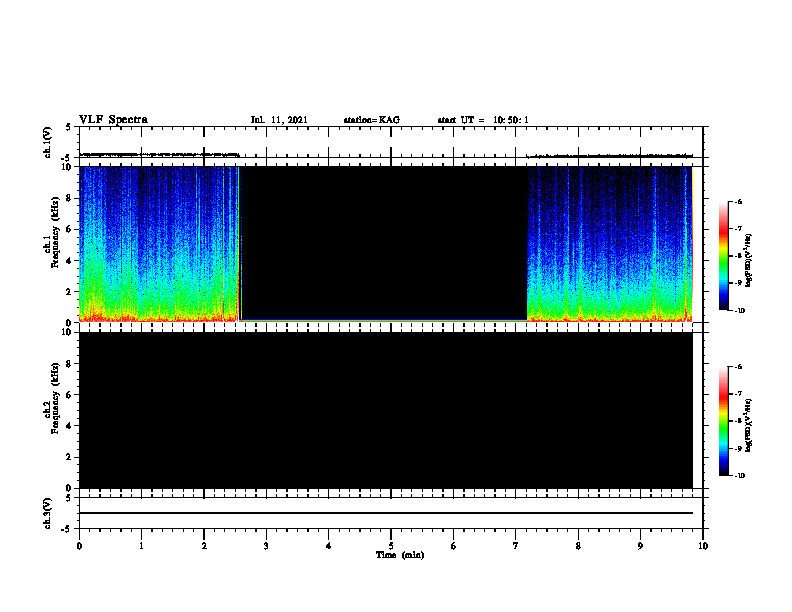Click the "-7" label on the ch.1 color scale
This screenshot has height=612, width=792.
[738, 229]
